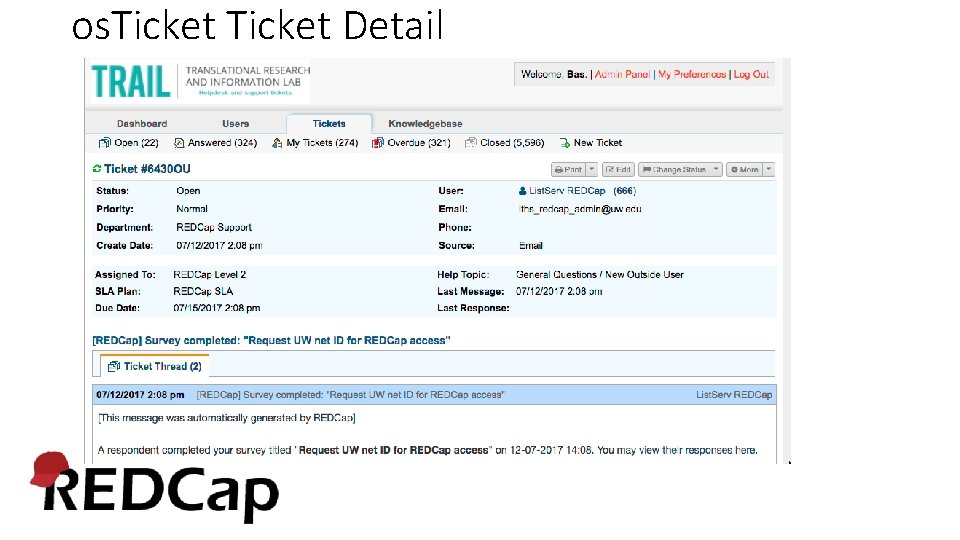Click the More button

pyautogui.click(x=744, y=170)
